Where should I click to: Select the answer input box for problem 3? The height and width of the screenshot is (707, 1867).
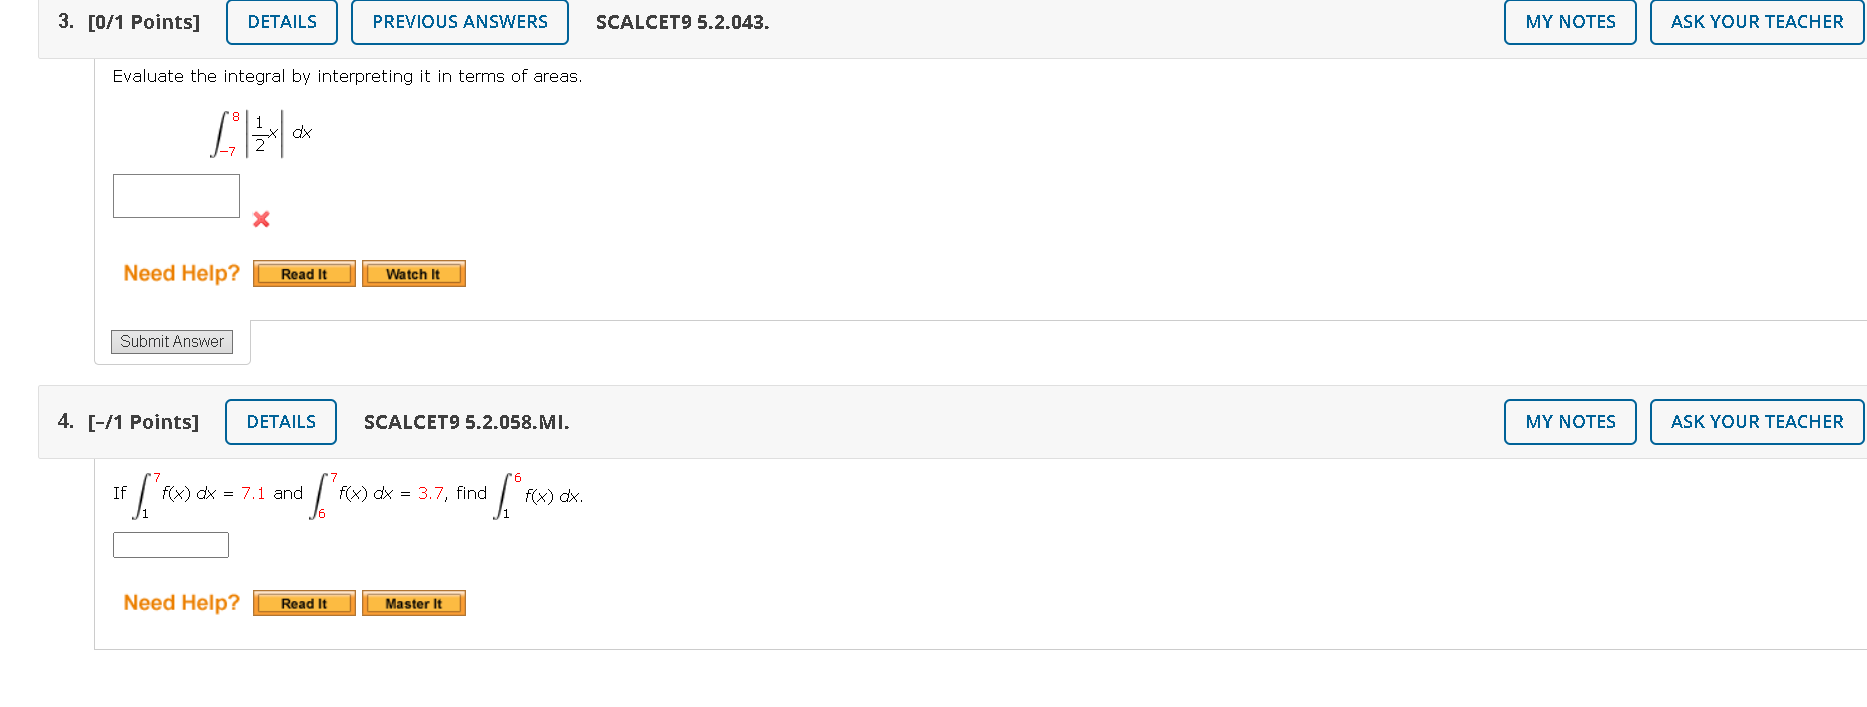(x=175, y=195)
